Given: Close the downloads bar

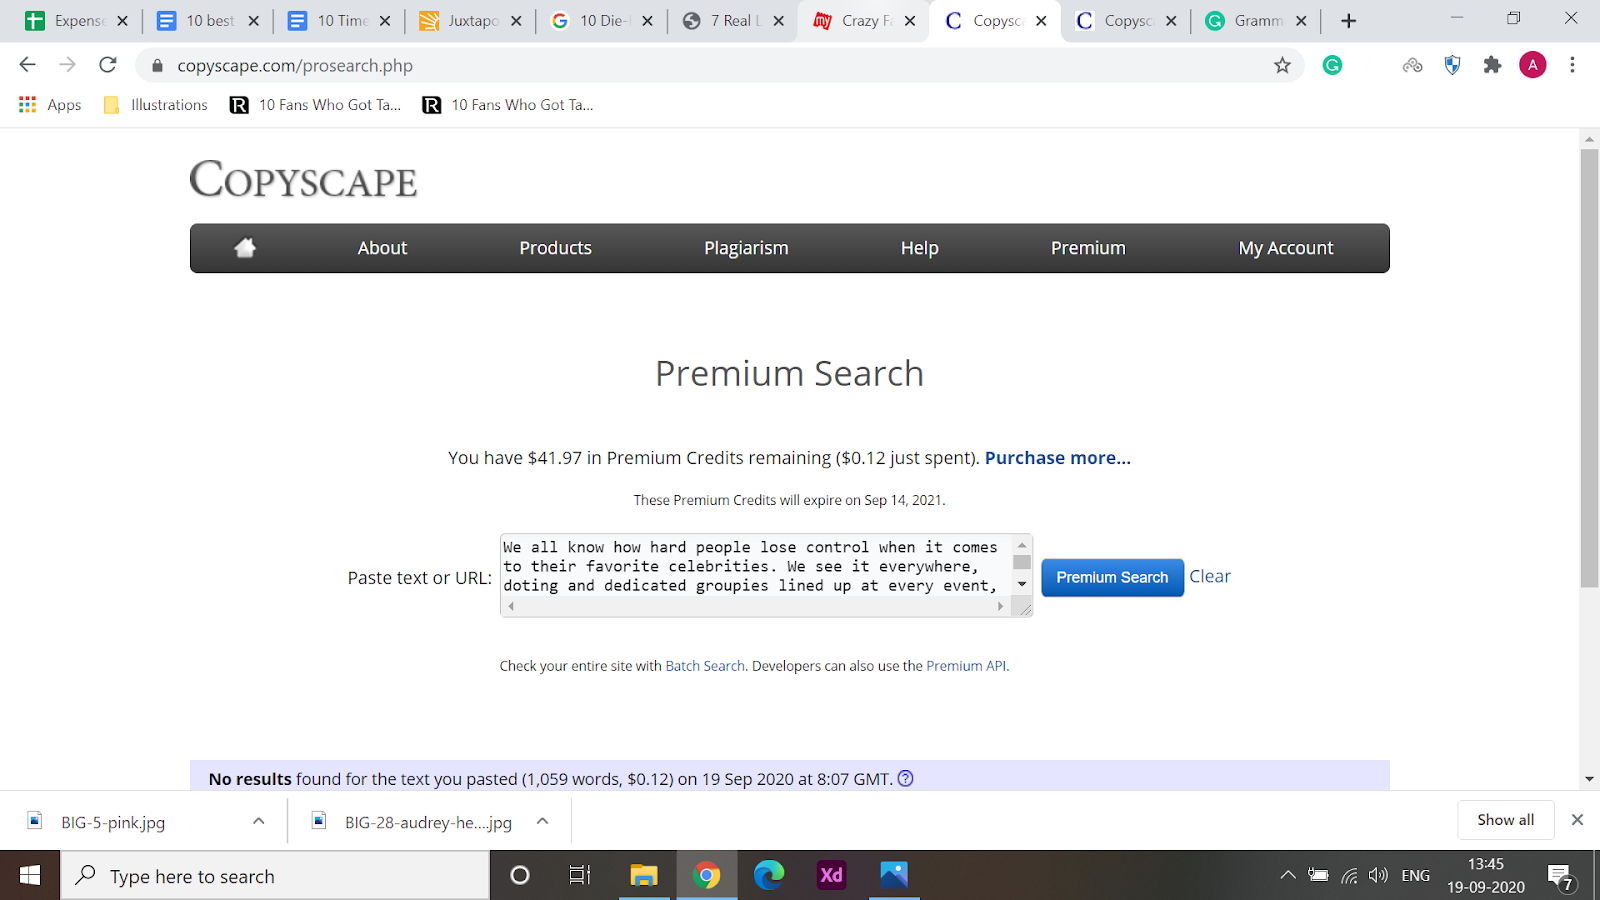Looking at the screenshot, I should click(1577, 820).
